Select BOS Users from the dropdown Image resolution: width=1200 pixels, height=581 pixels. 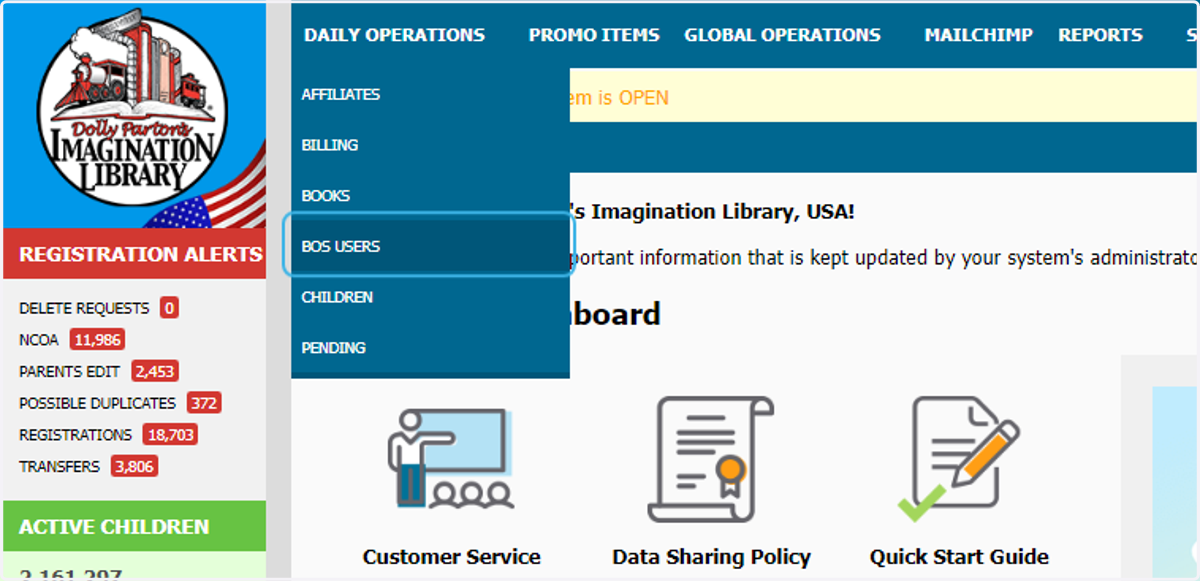tap(430, 246)
